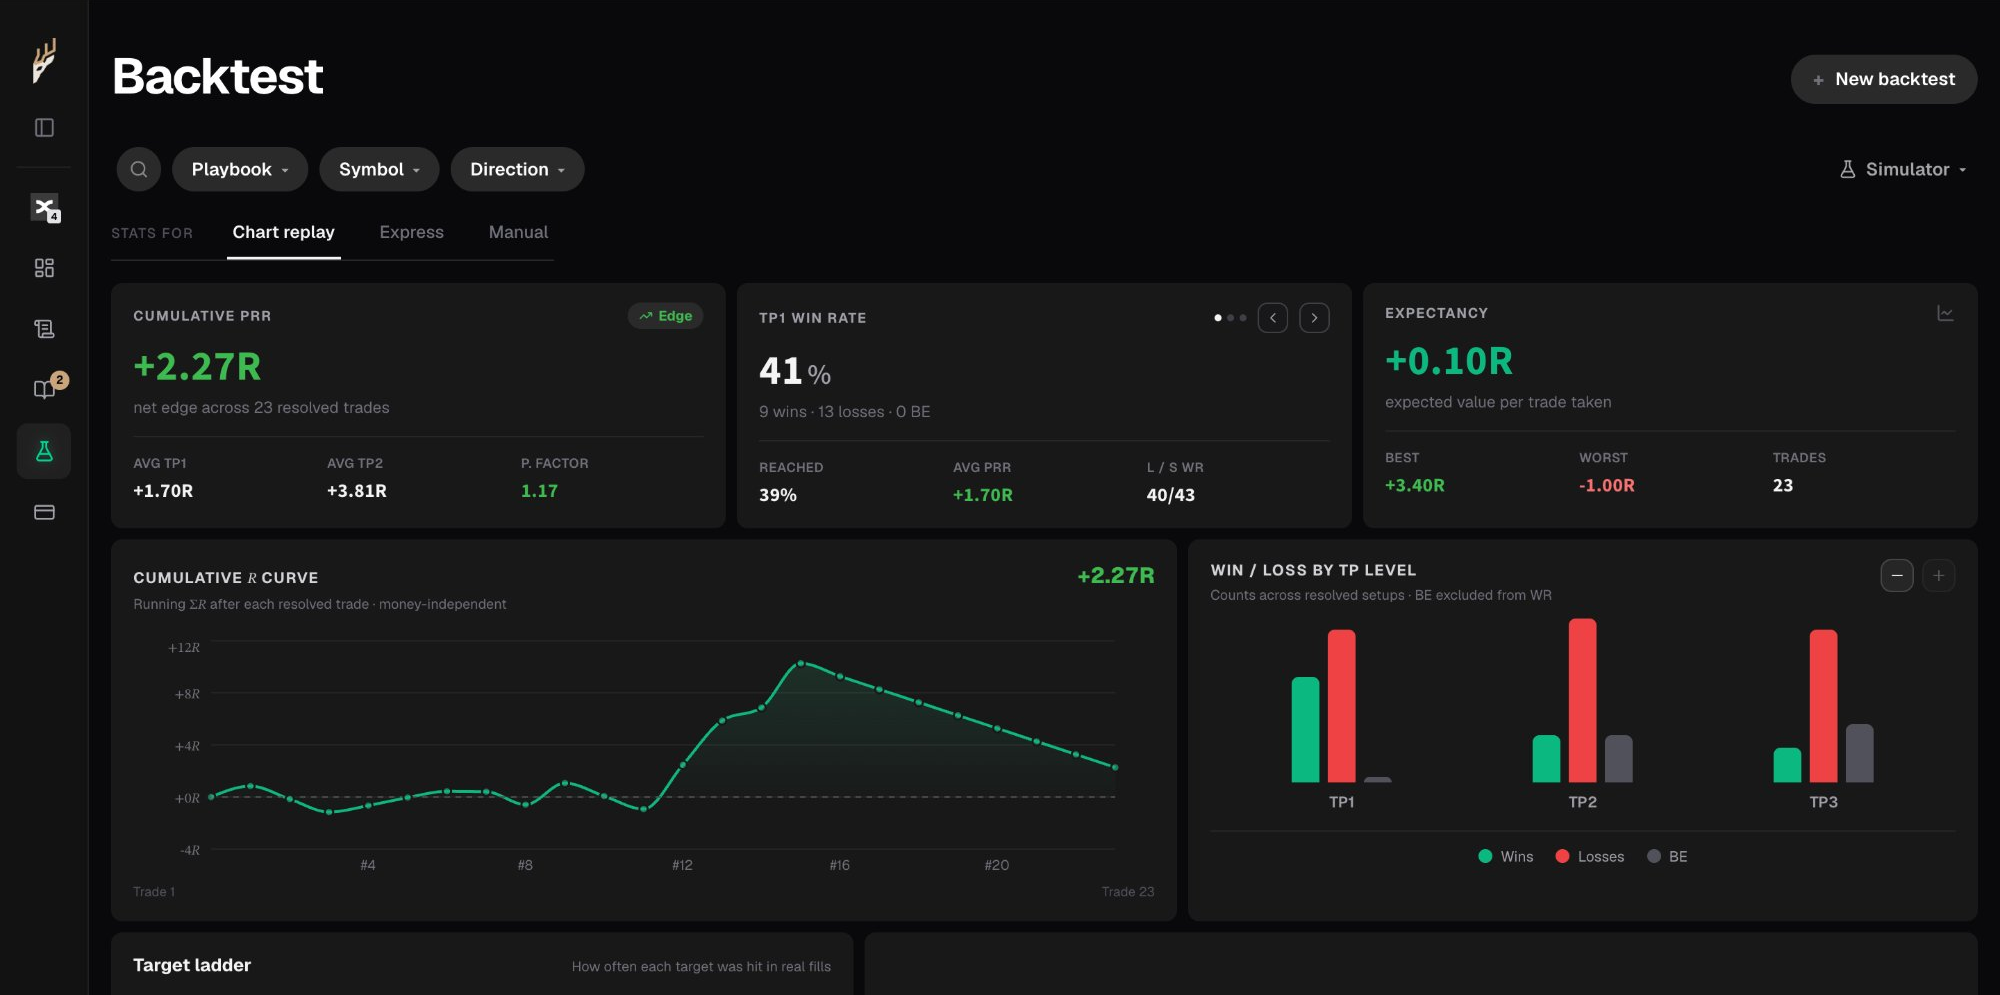The image size is (2000, 995).
Task: Click the New backtest button
Action: 1884,79
